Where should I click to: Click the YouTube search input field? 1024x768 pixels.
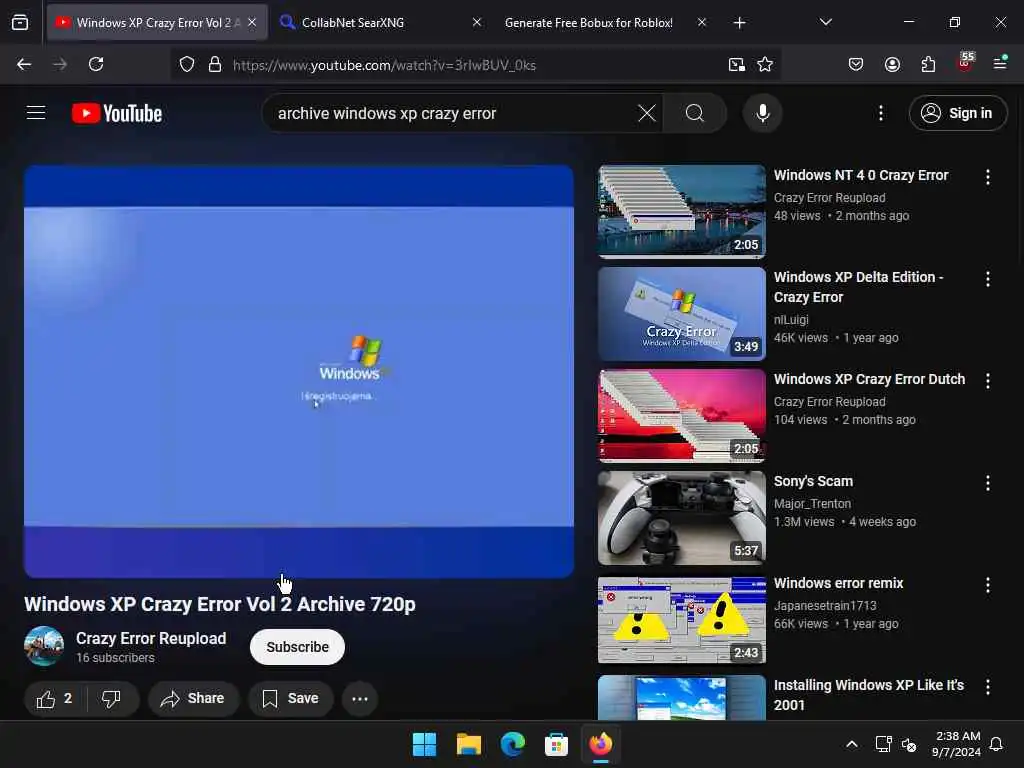[453, 114]
